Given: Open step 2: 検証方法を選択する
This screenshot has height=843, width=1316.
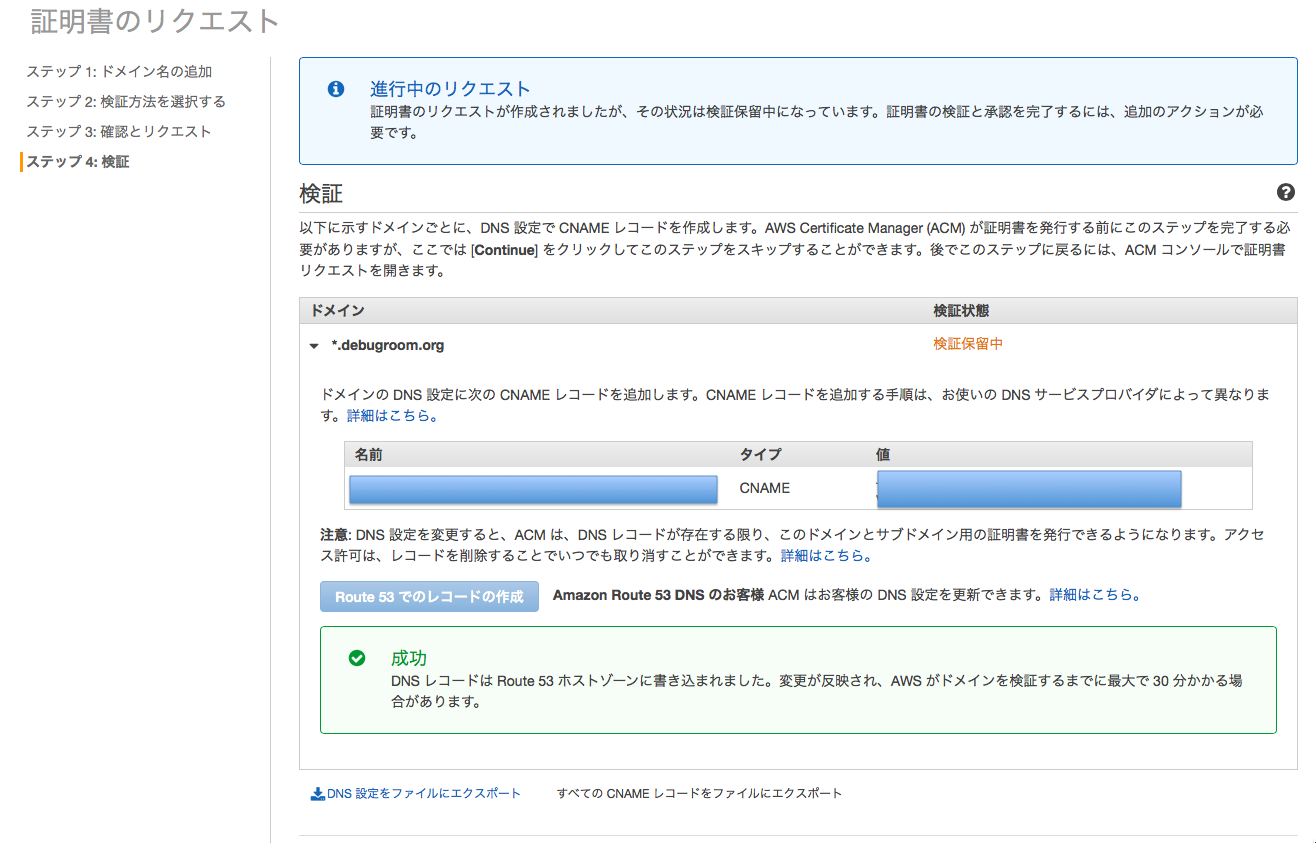Looking at the screenshot, I should (126, 102).
